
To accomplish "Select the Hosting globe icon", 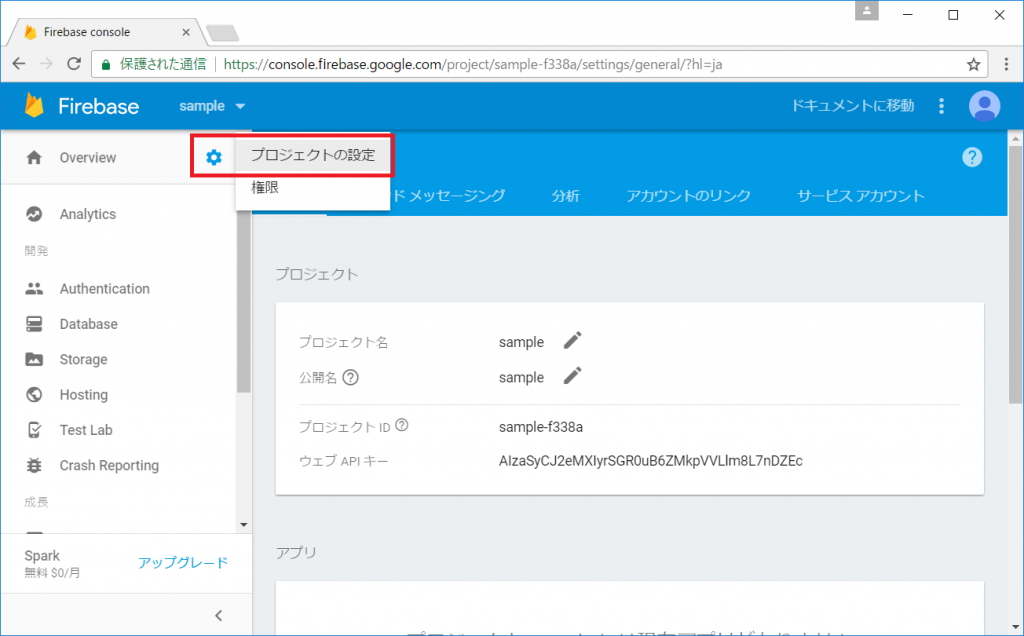I will click(36, 394).
